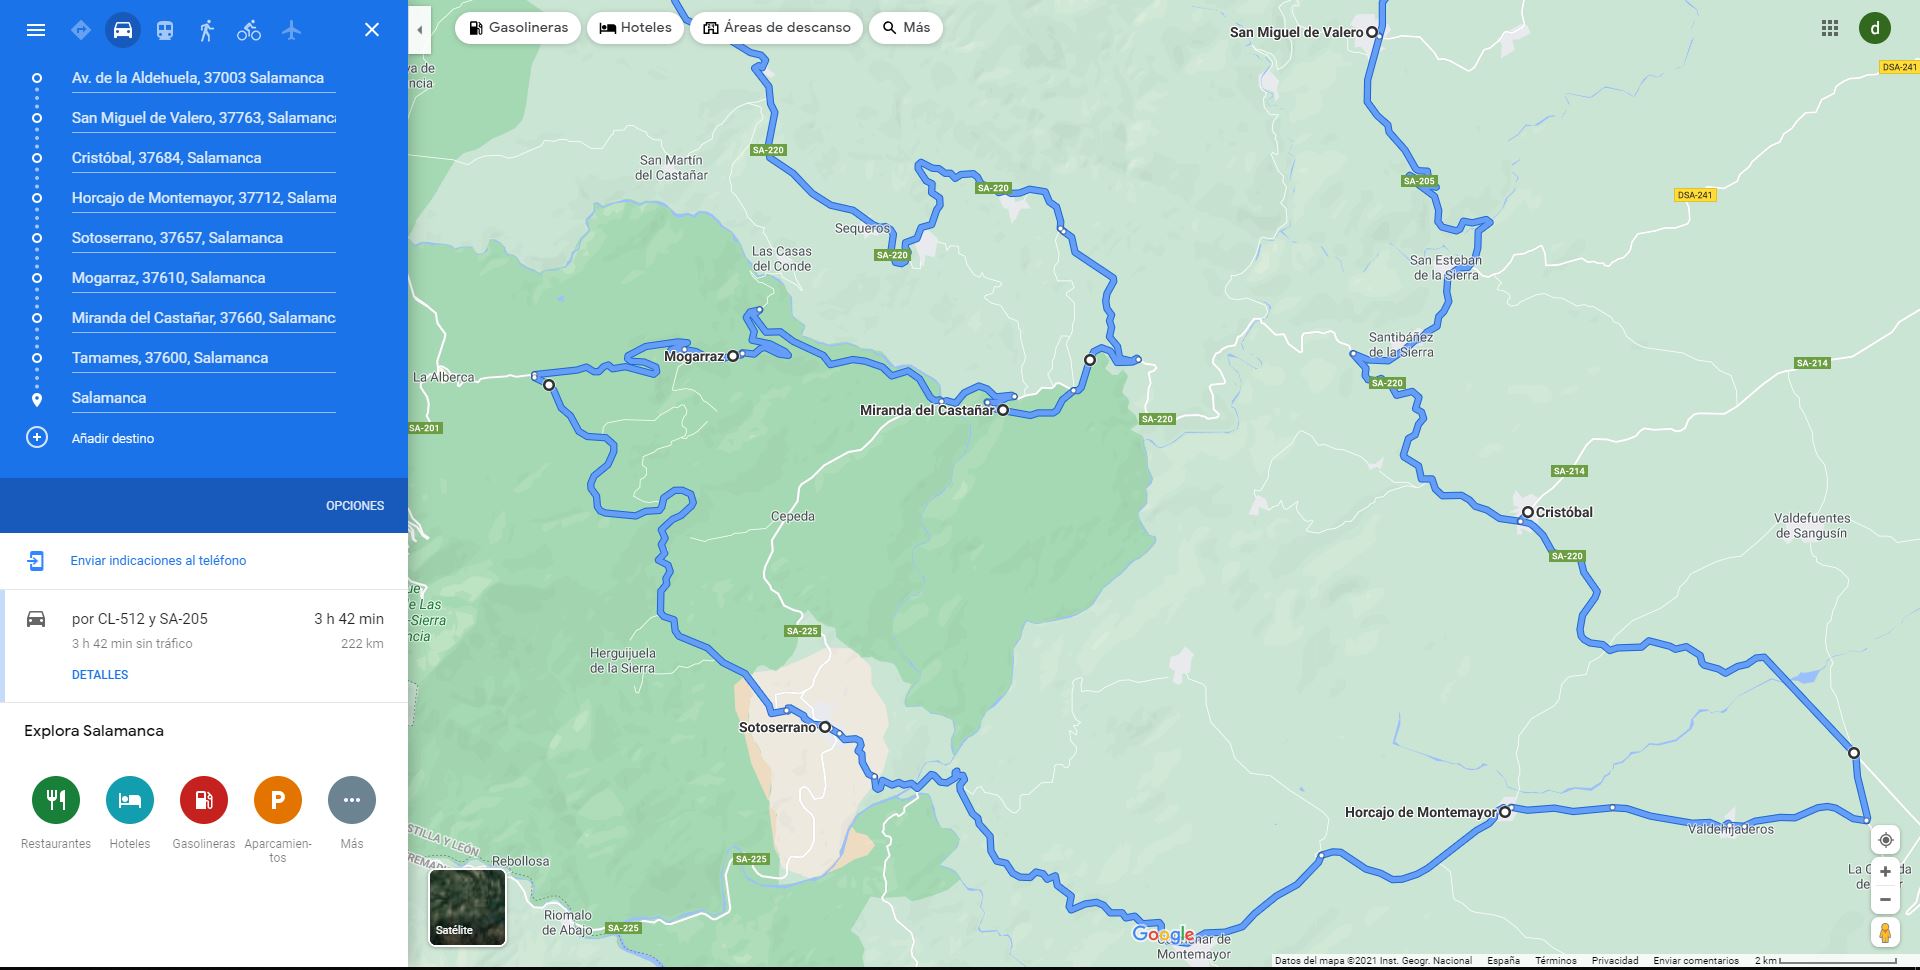This screenshot has height=970, width=1920.
Task: Toggle Satélite map layer
Action: (467, 907)
